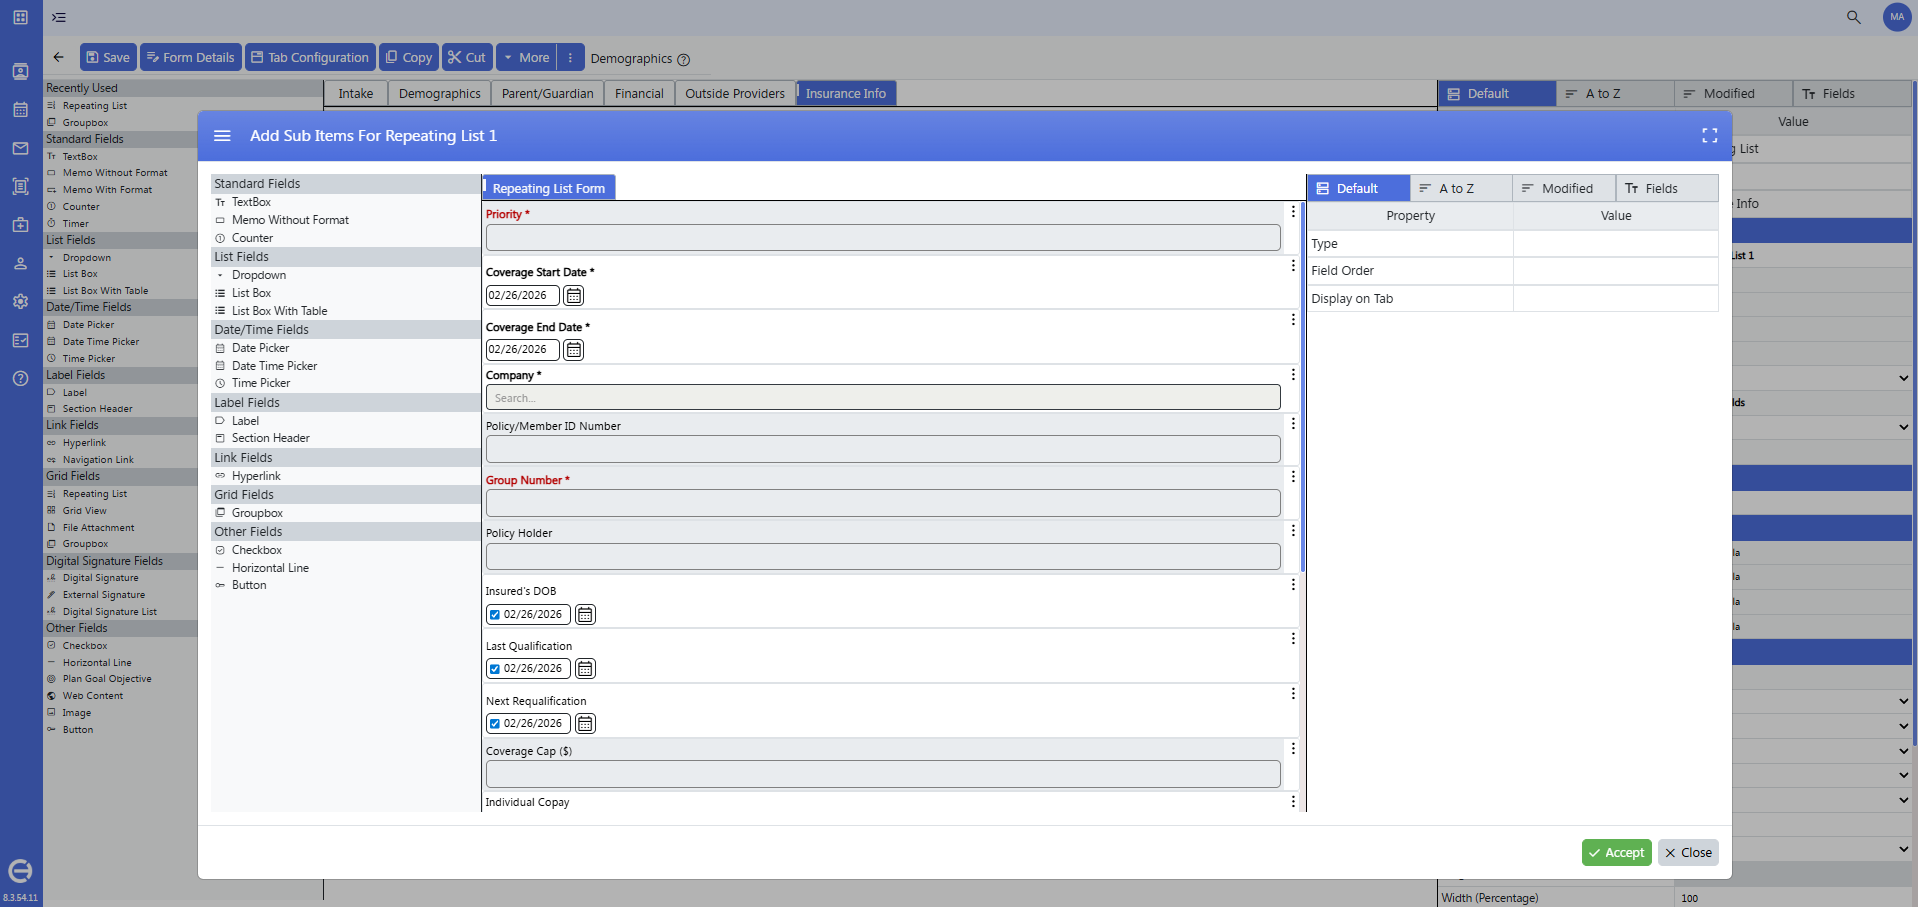The height and width of the screenshot is (907, 1918).
Task: Open calendar picker for Next Requalification
Action: pos(585,723)
